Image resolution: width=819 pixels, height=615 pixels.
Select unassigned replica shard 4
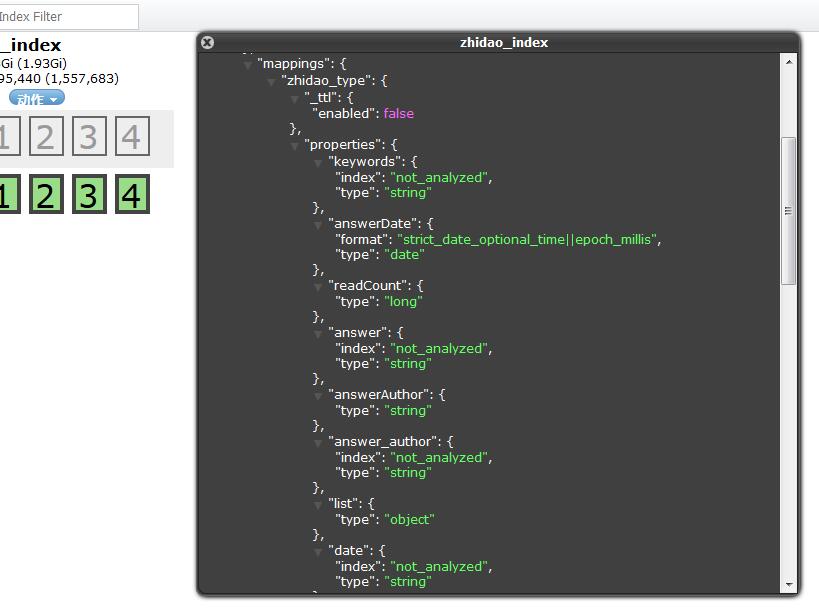132,136
